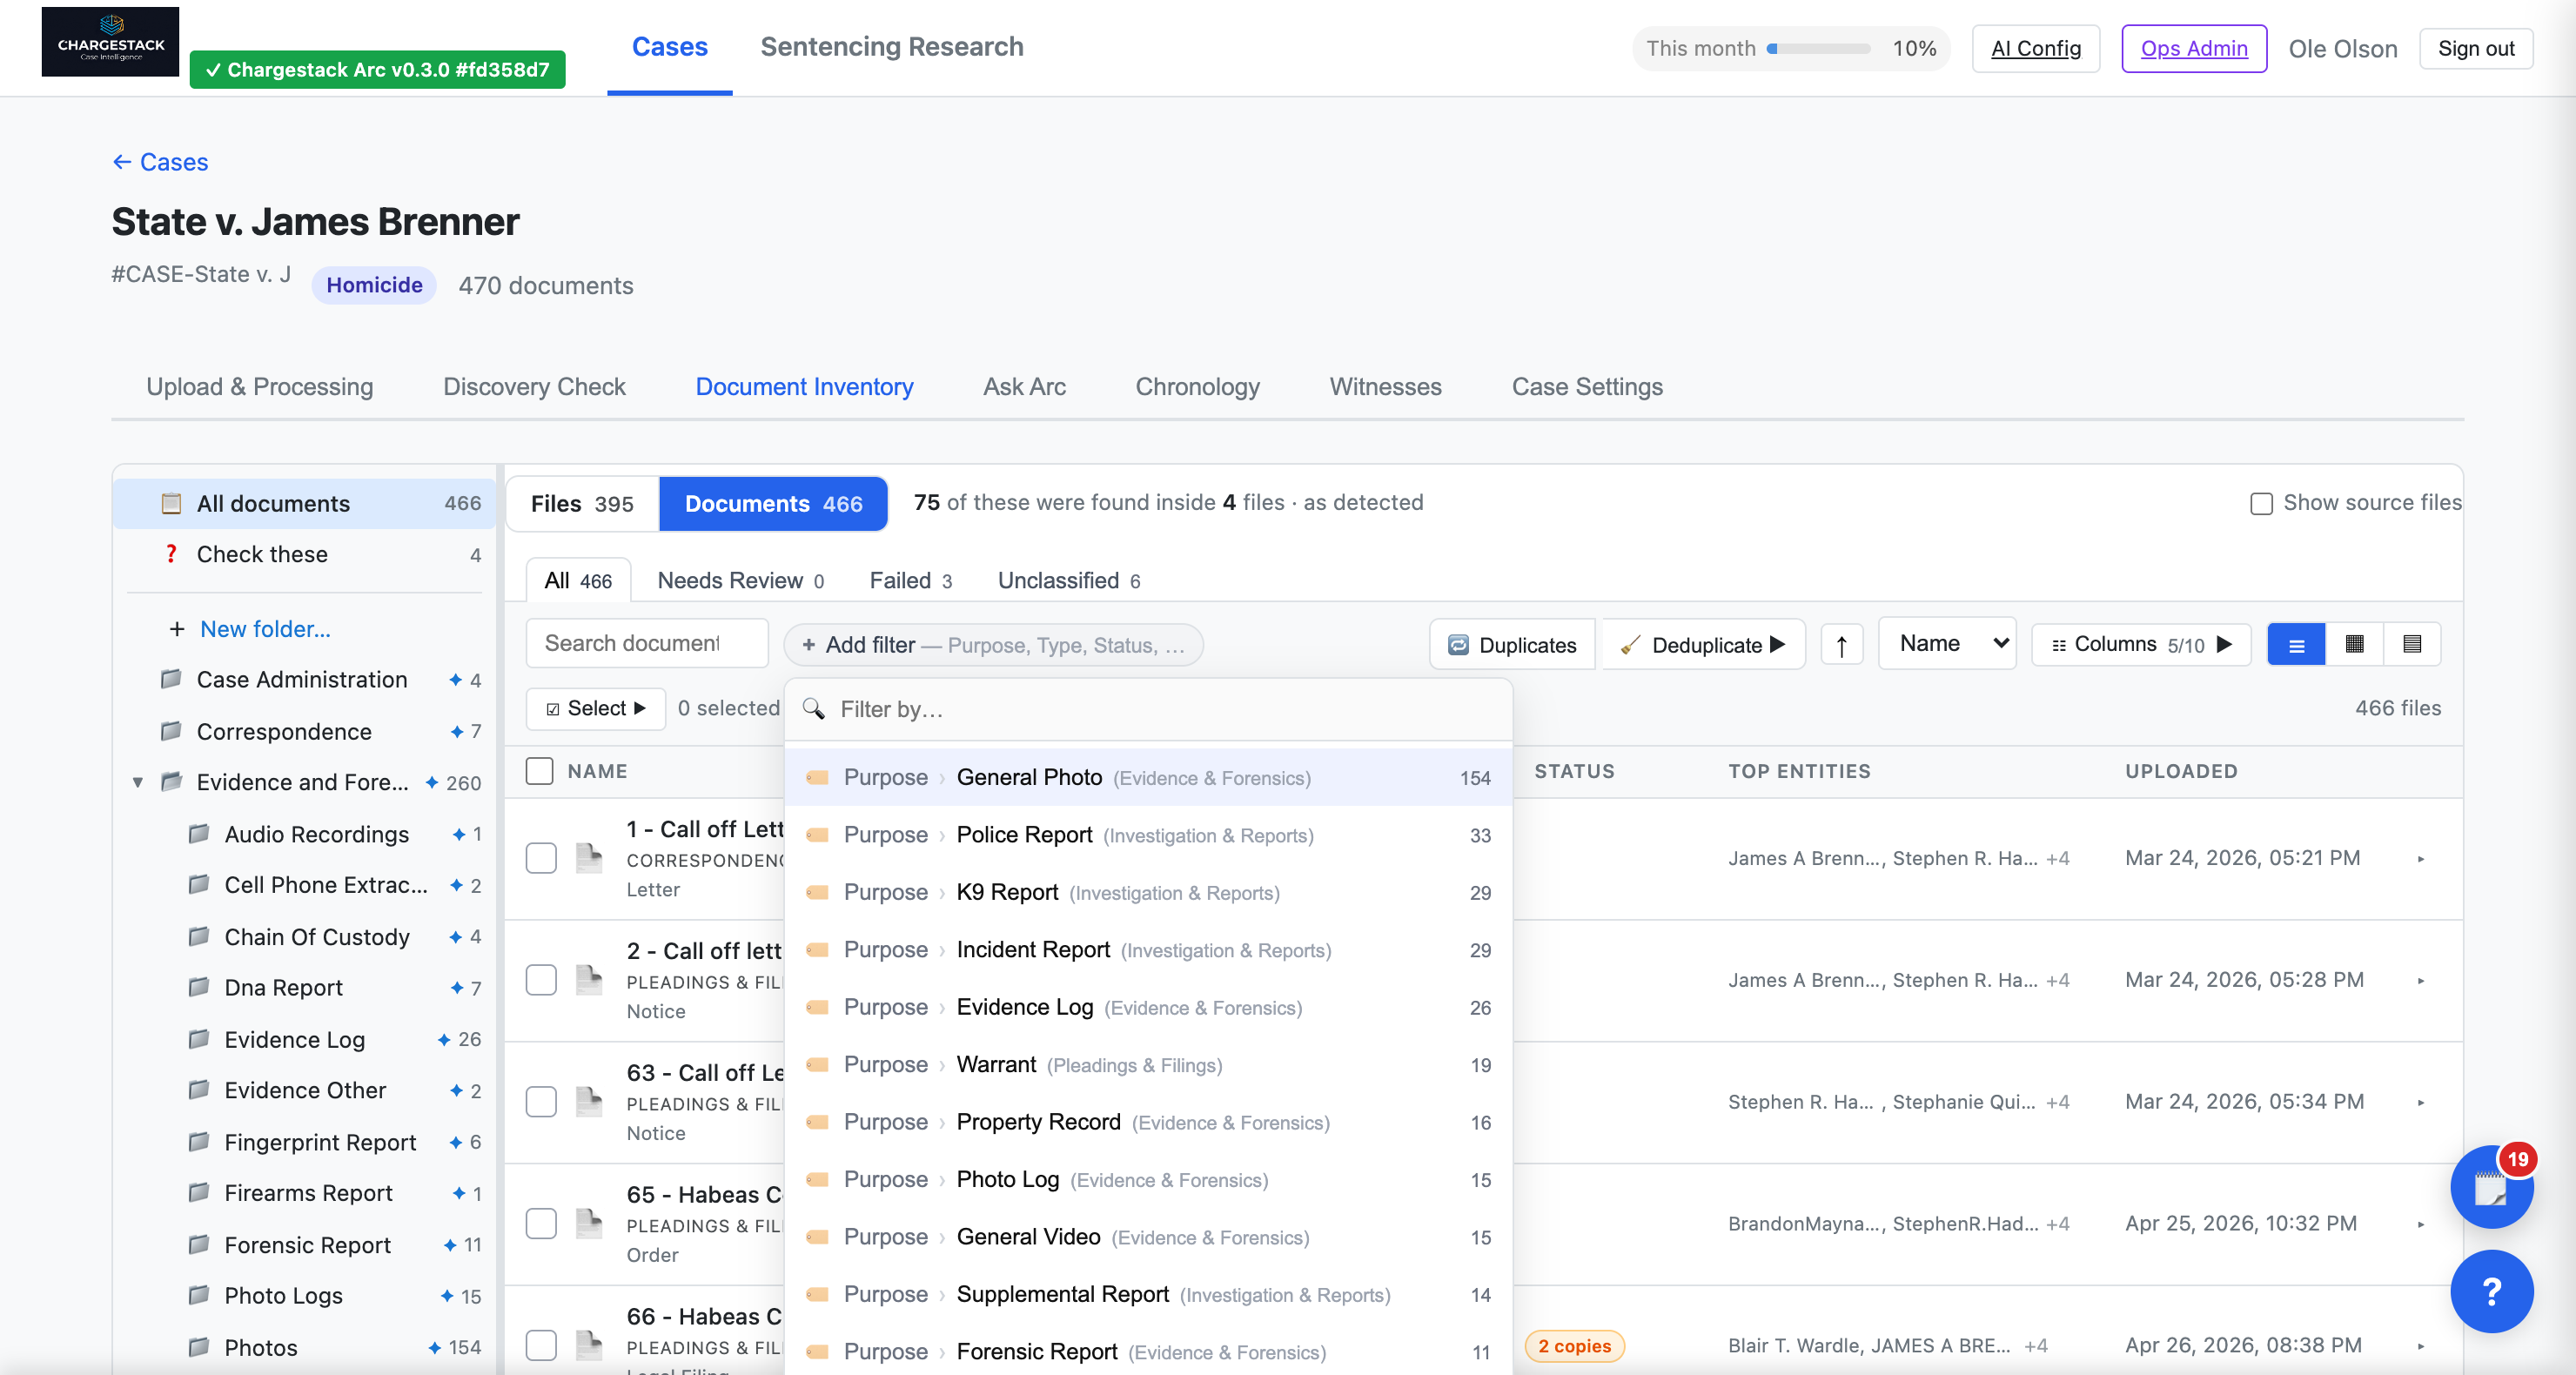Click the file icon of 63 - Call off Letter

pyautogui.click(x=589, y=1102)
